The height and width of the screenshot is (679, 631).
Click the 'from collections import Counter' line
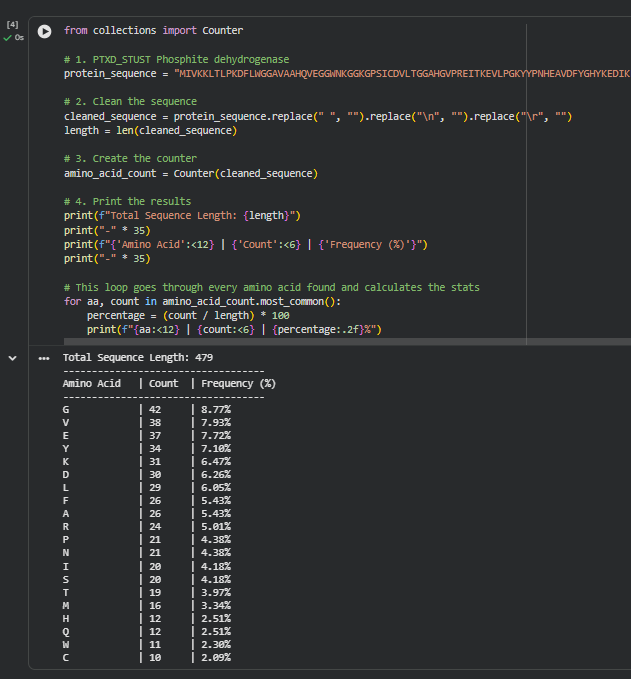[x=153, y=31]
